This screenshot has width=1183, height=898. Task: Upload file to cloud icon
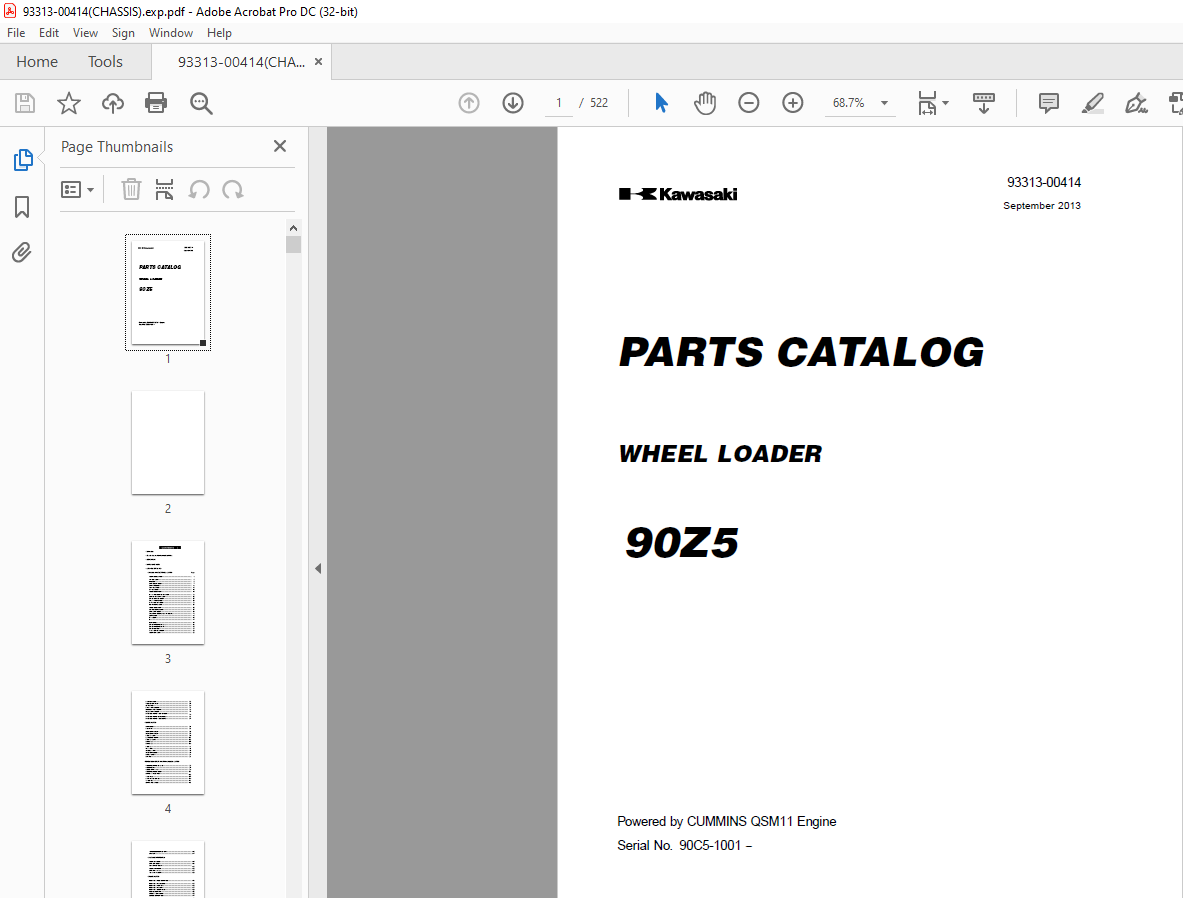pos(112,103)
